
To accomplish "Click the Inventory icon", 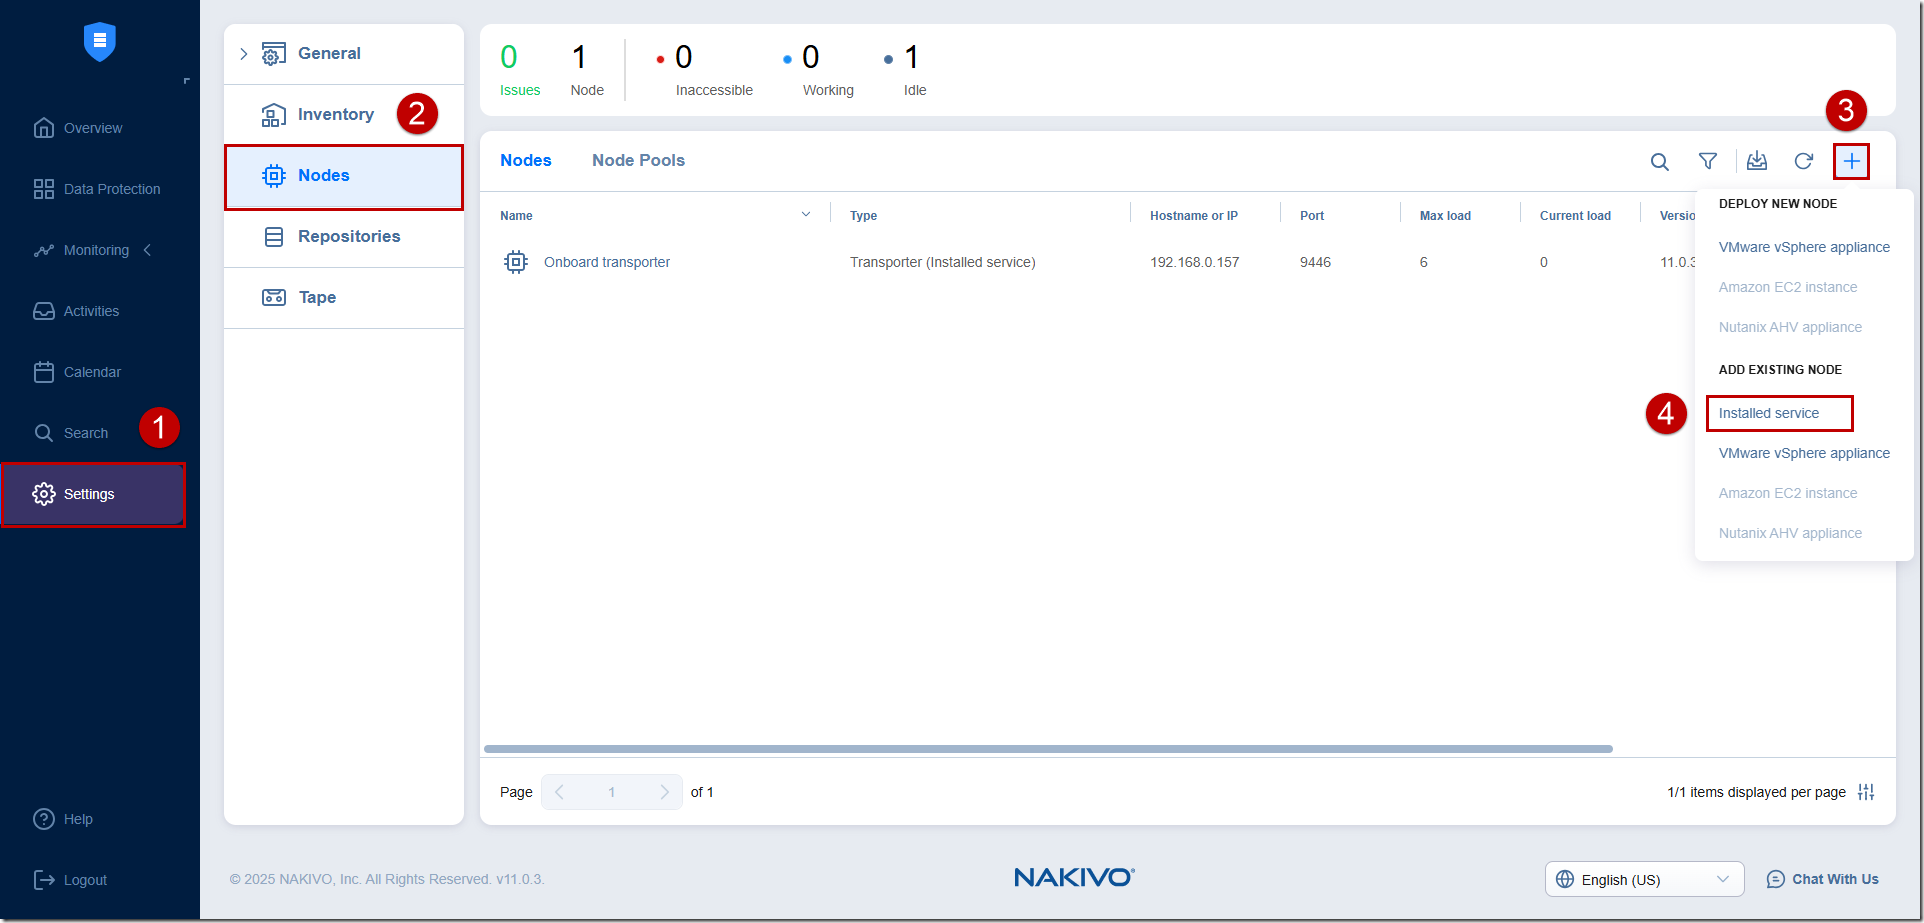I will (274, 115).
